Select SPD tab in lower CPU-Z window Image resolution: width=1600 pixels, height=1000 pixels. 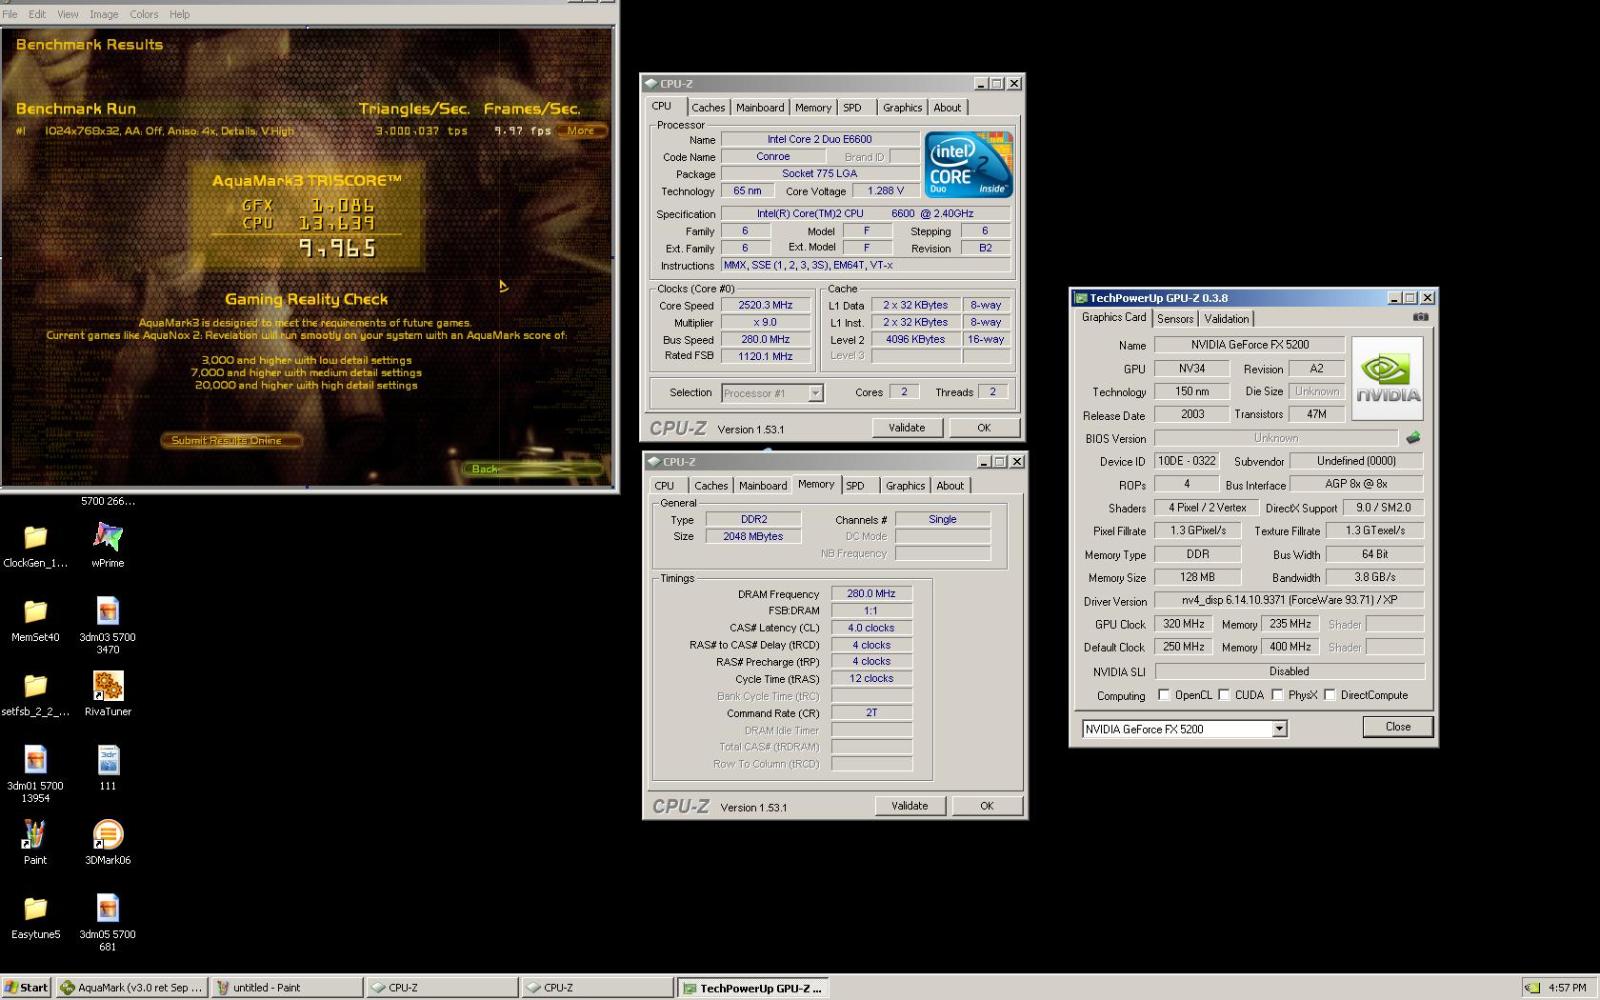coord(855,486)
